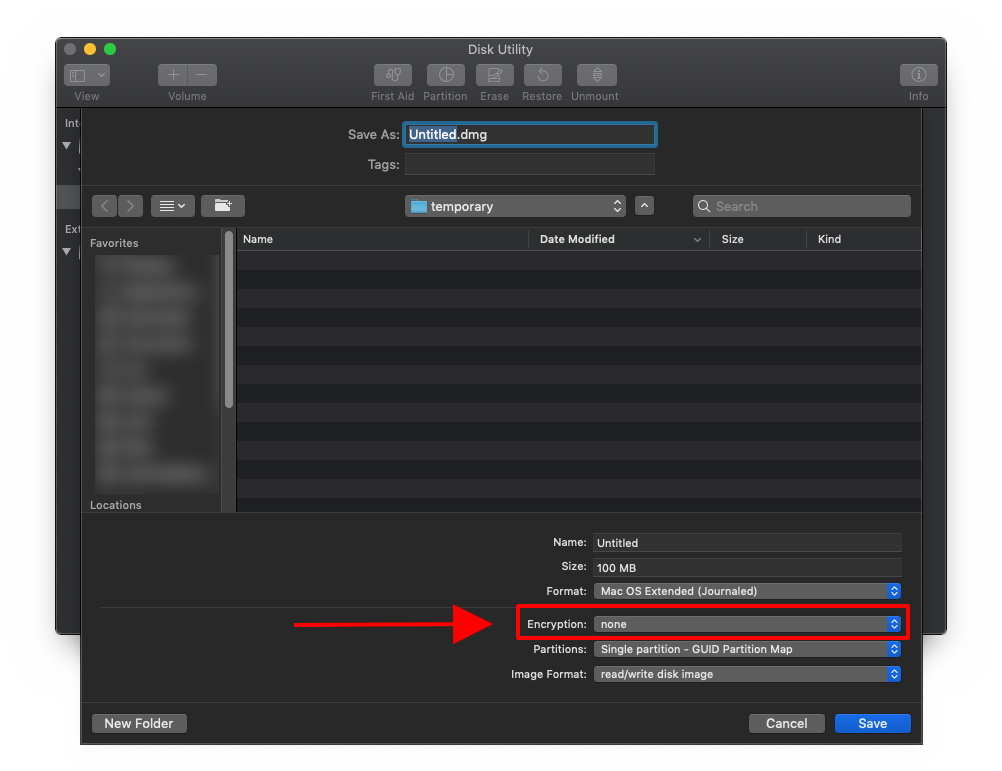Click the Unmount toolbar icon
Screen dimensions: 1002x771
597,75
